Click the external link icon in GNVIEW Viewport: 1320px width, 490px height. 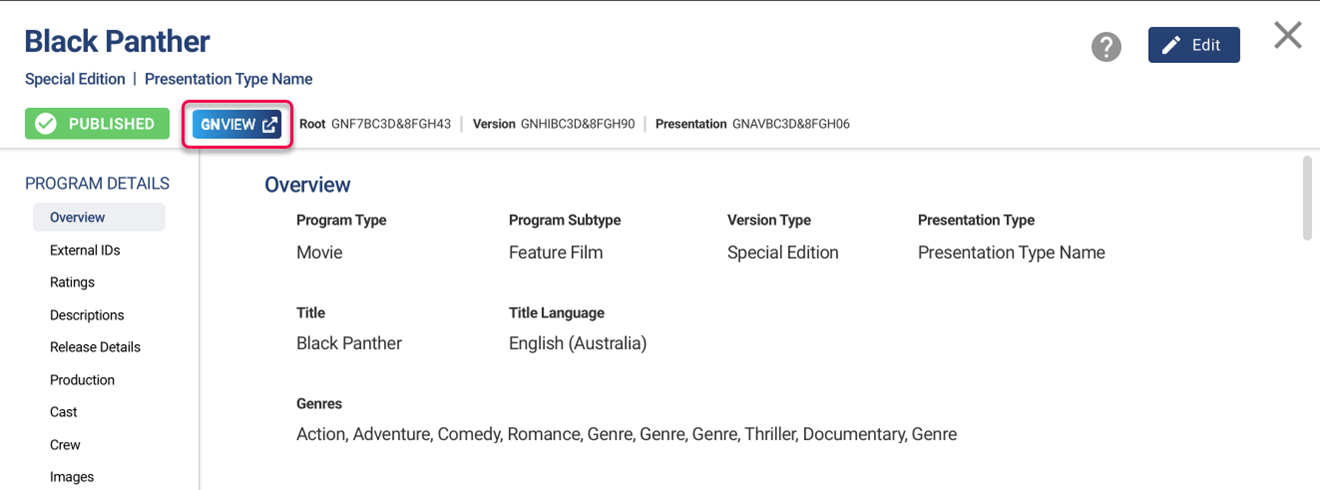point(270,125)
